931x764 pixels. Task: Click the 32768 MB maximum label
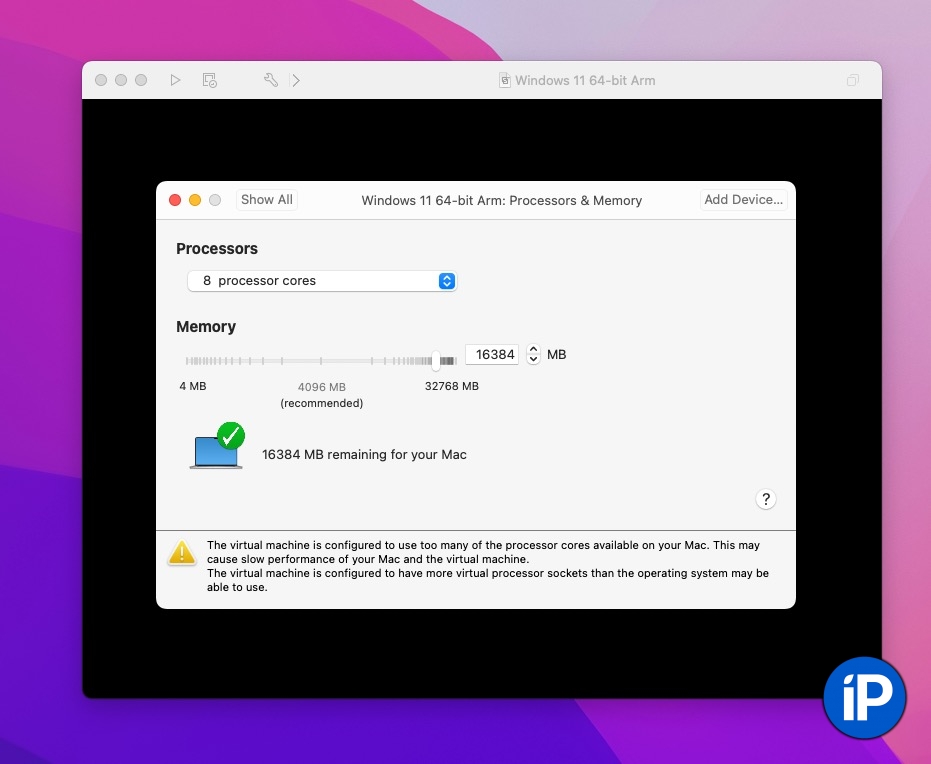click(x=452, y=386)
